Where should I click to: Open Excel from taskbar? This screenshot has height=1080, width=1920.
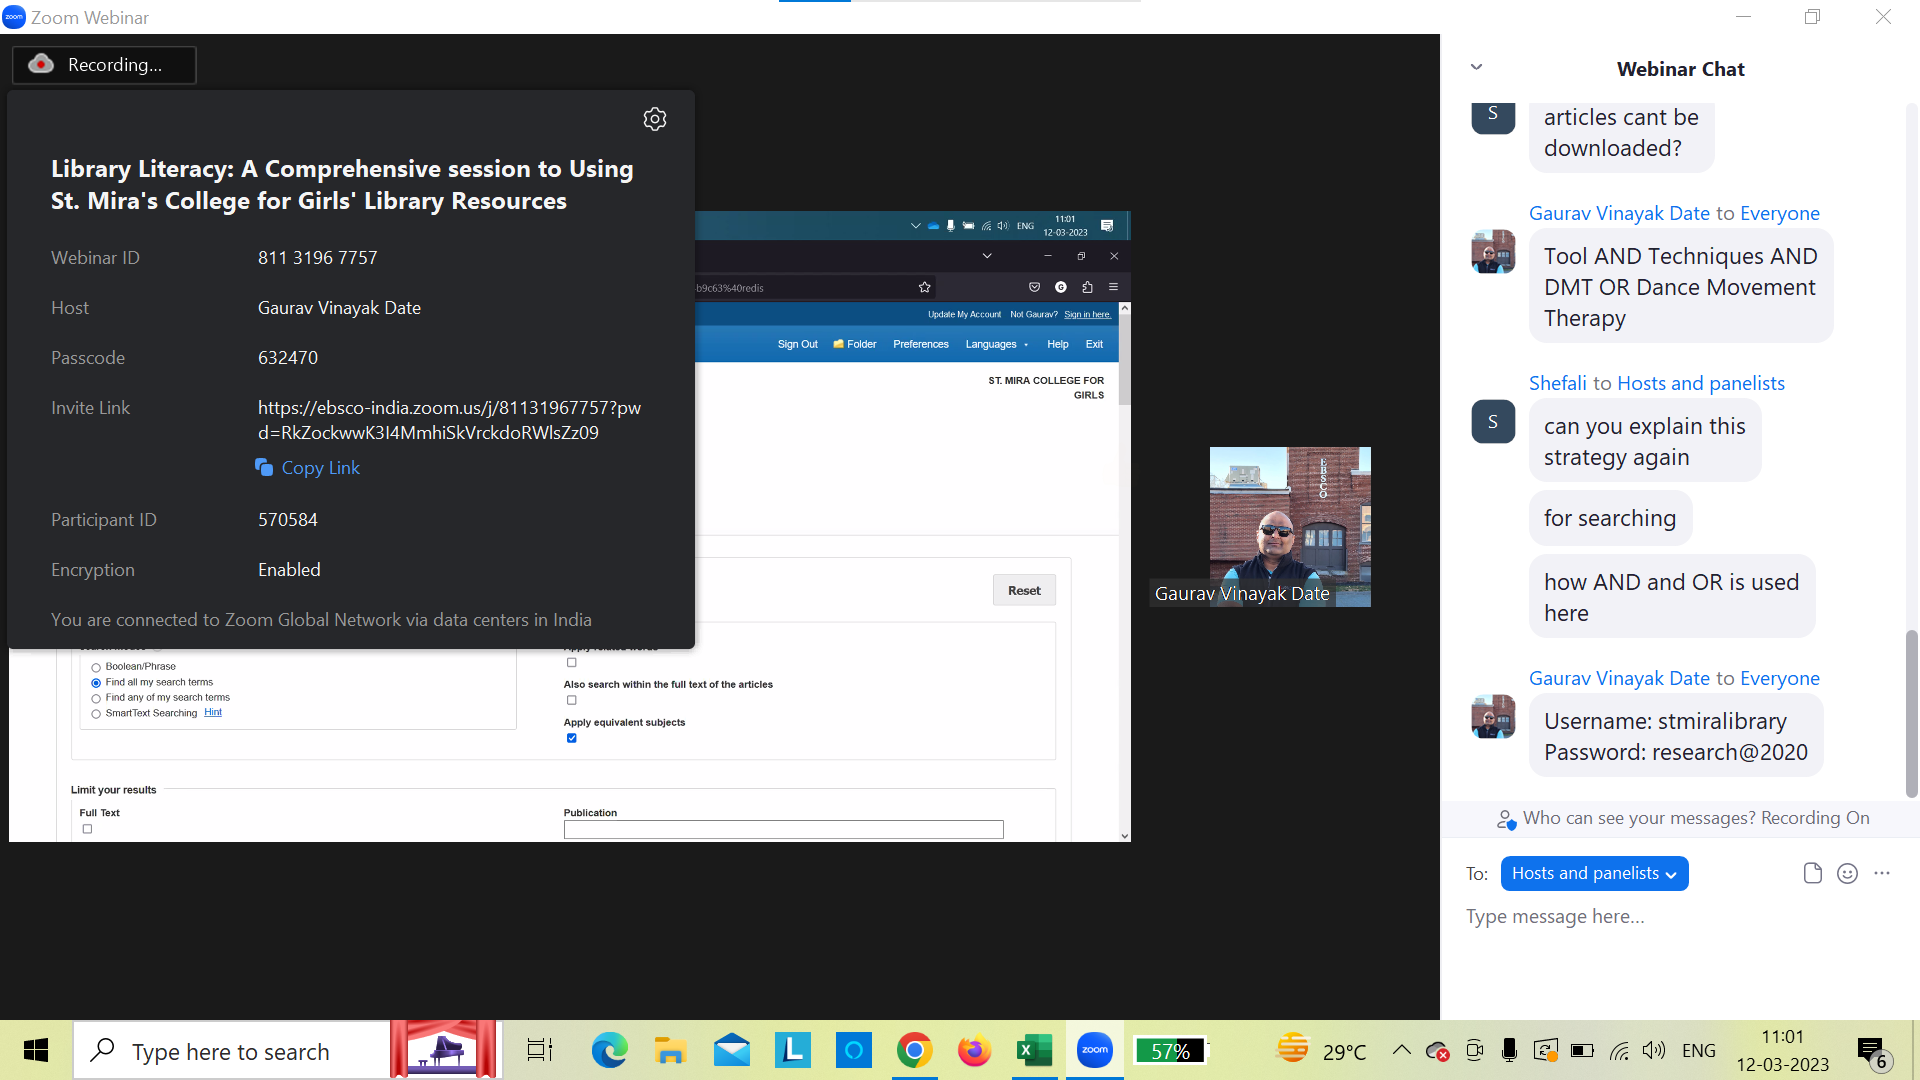point(1034,1050)
